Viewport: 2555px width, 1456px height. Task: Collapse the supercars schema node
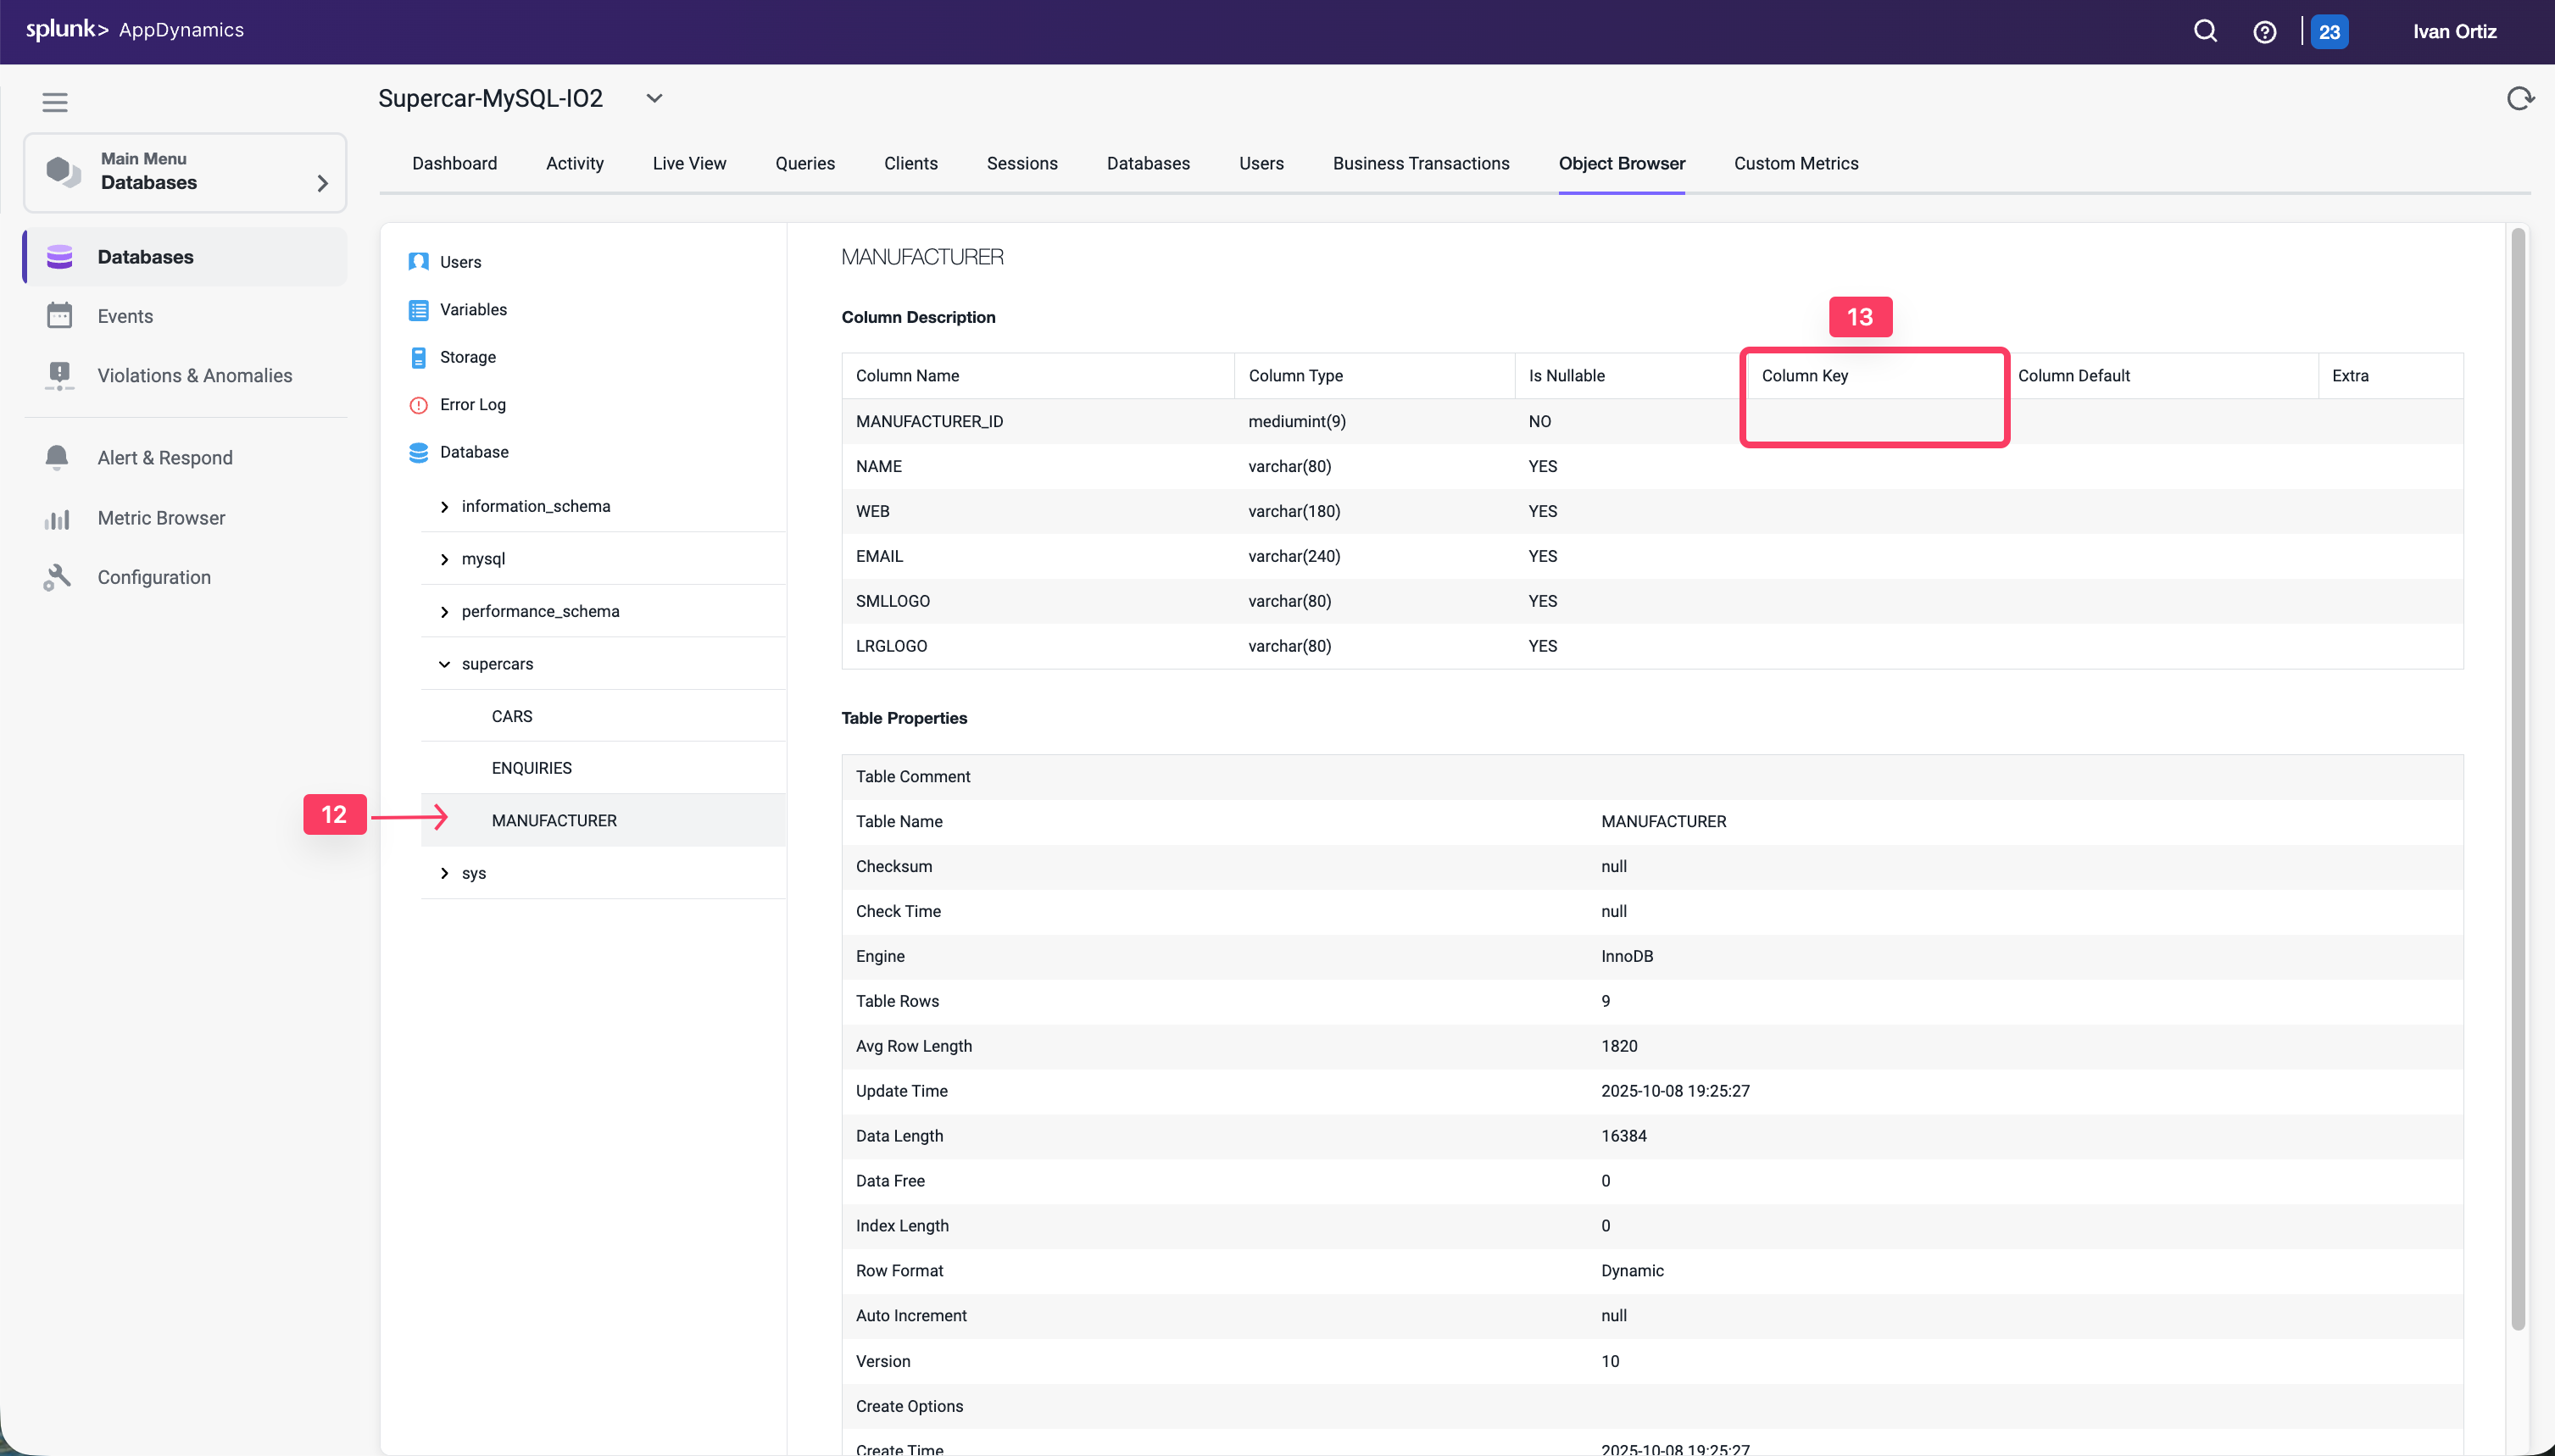click(x=446, y=663)
